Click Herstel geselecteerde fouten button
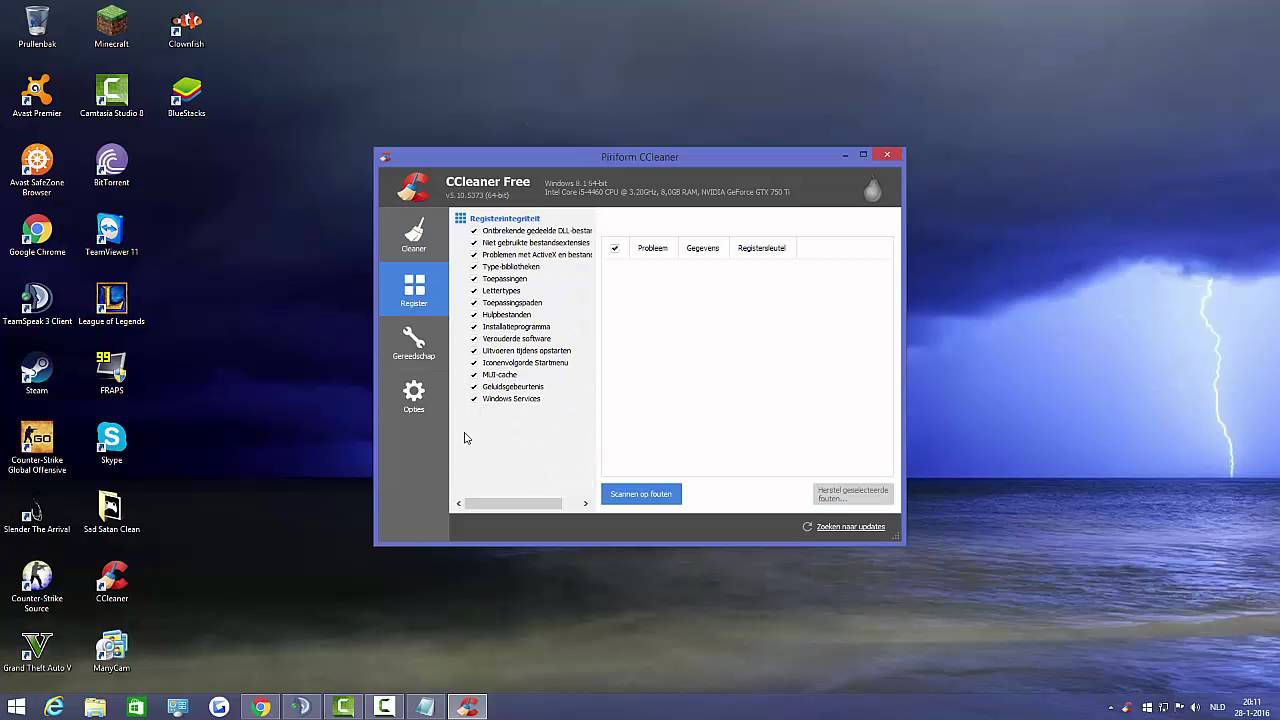The image size is (1280, 720). (853, 494)
